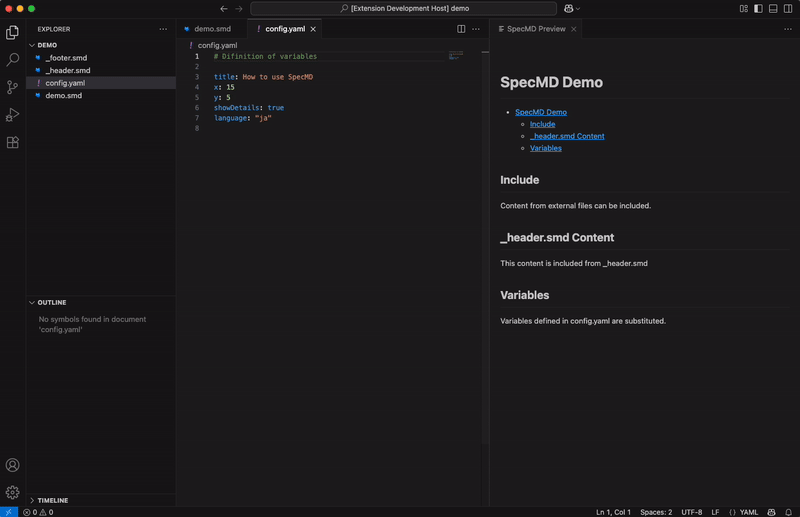The image size is (800, 517).
Task: Change encoding via UTF-8 status item
Action: point(691,512)
